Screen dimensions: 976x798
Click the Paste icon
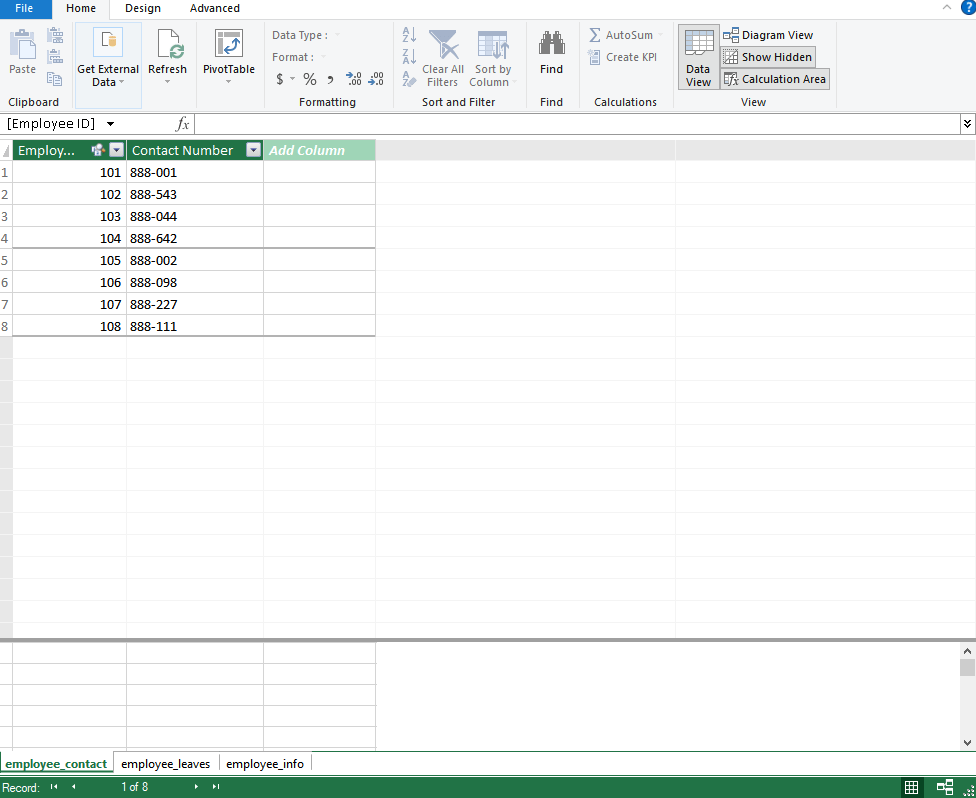(22, 50)
